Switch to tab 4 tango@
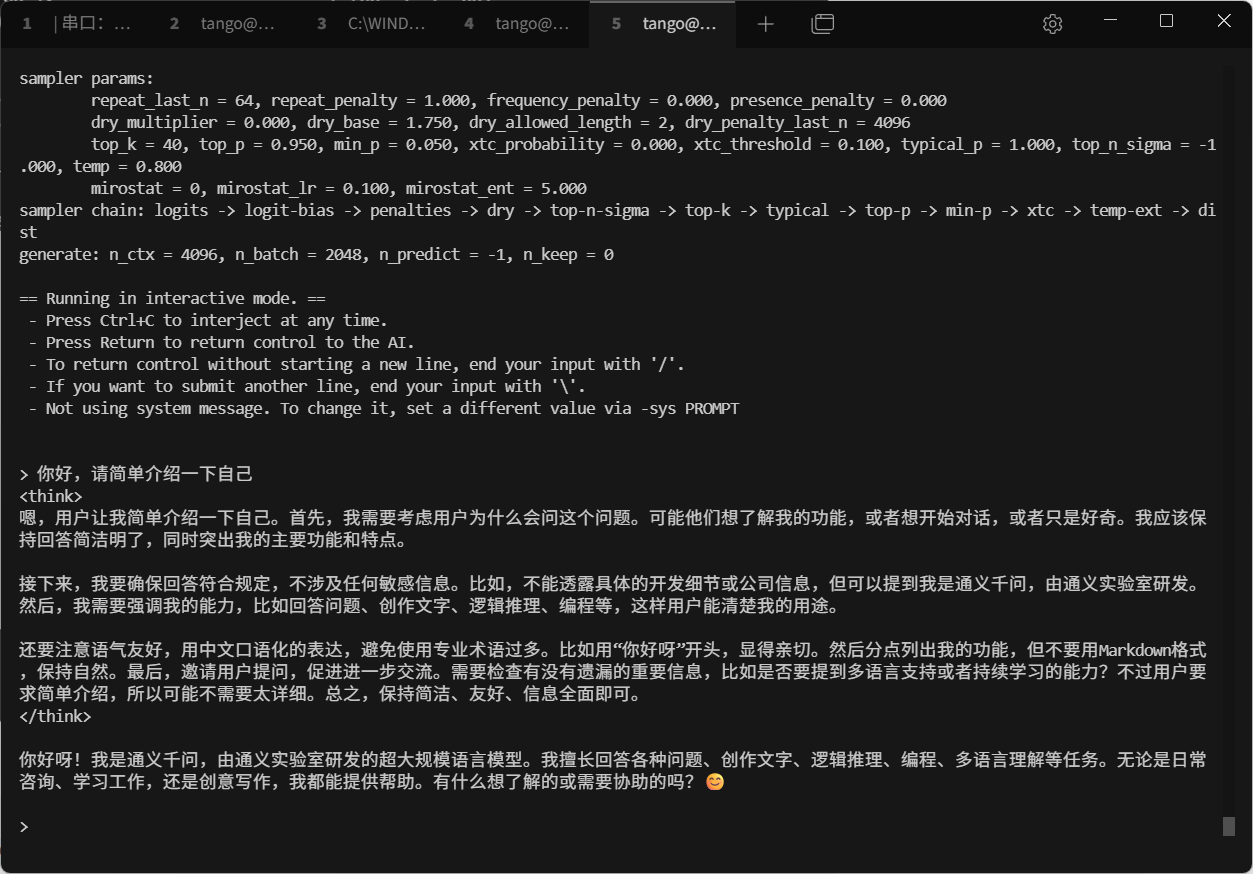 pos(517,24)
